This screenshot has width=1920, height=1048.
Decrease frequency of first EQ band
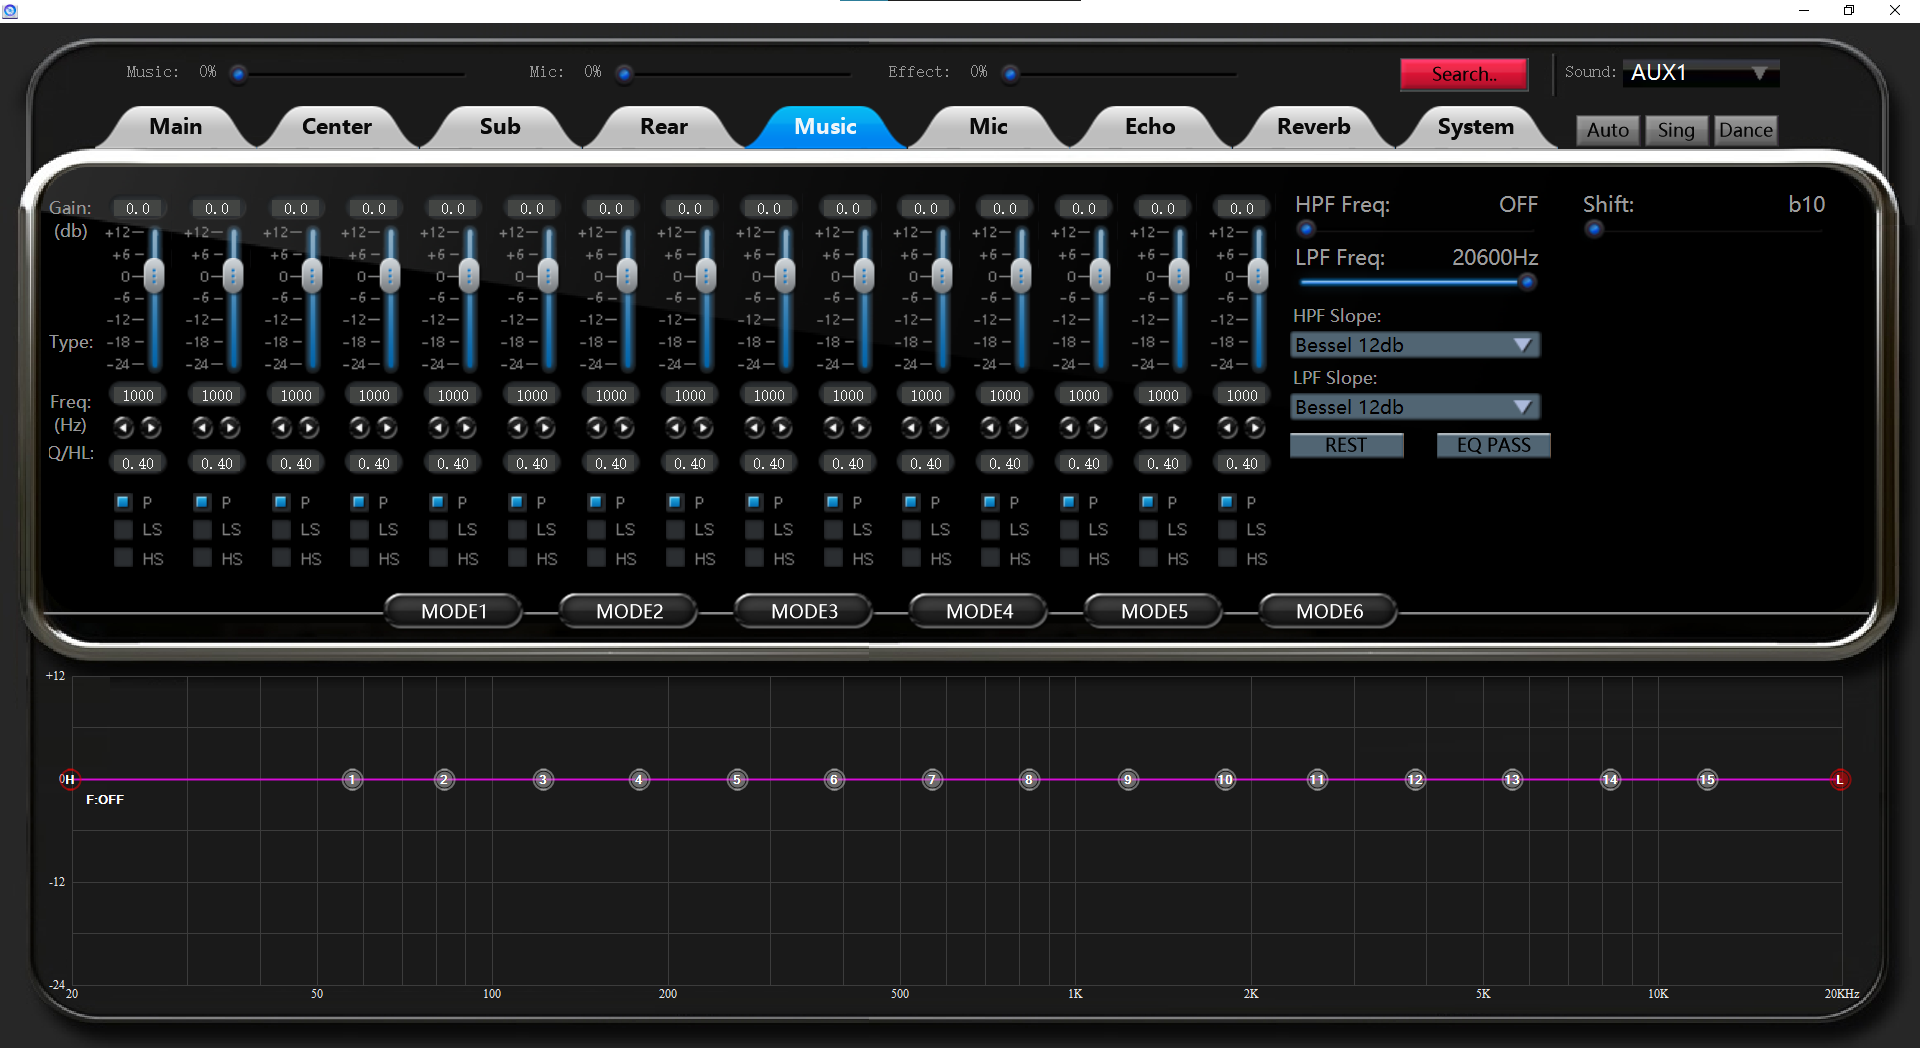(x=124, y=428)
